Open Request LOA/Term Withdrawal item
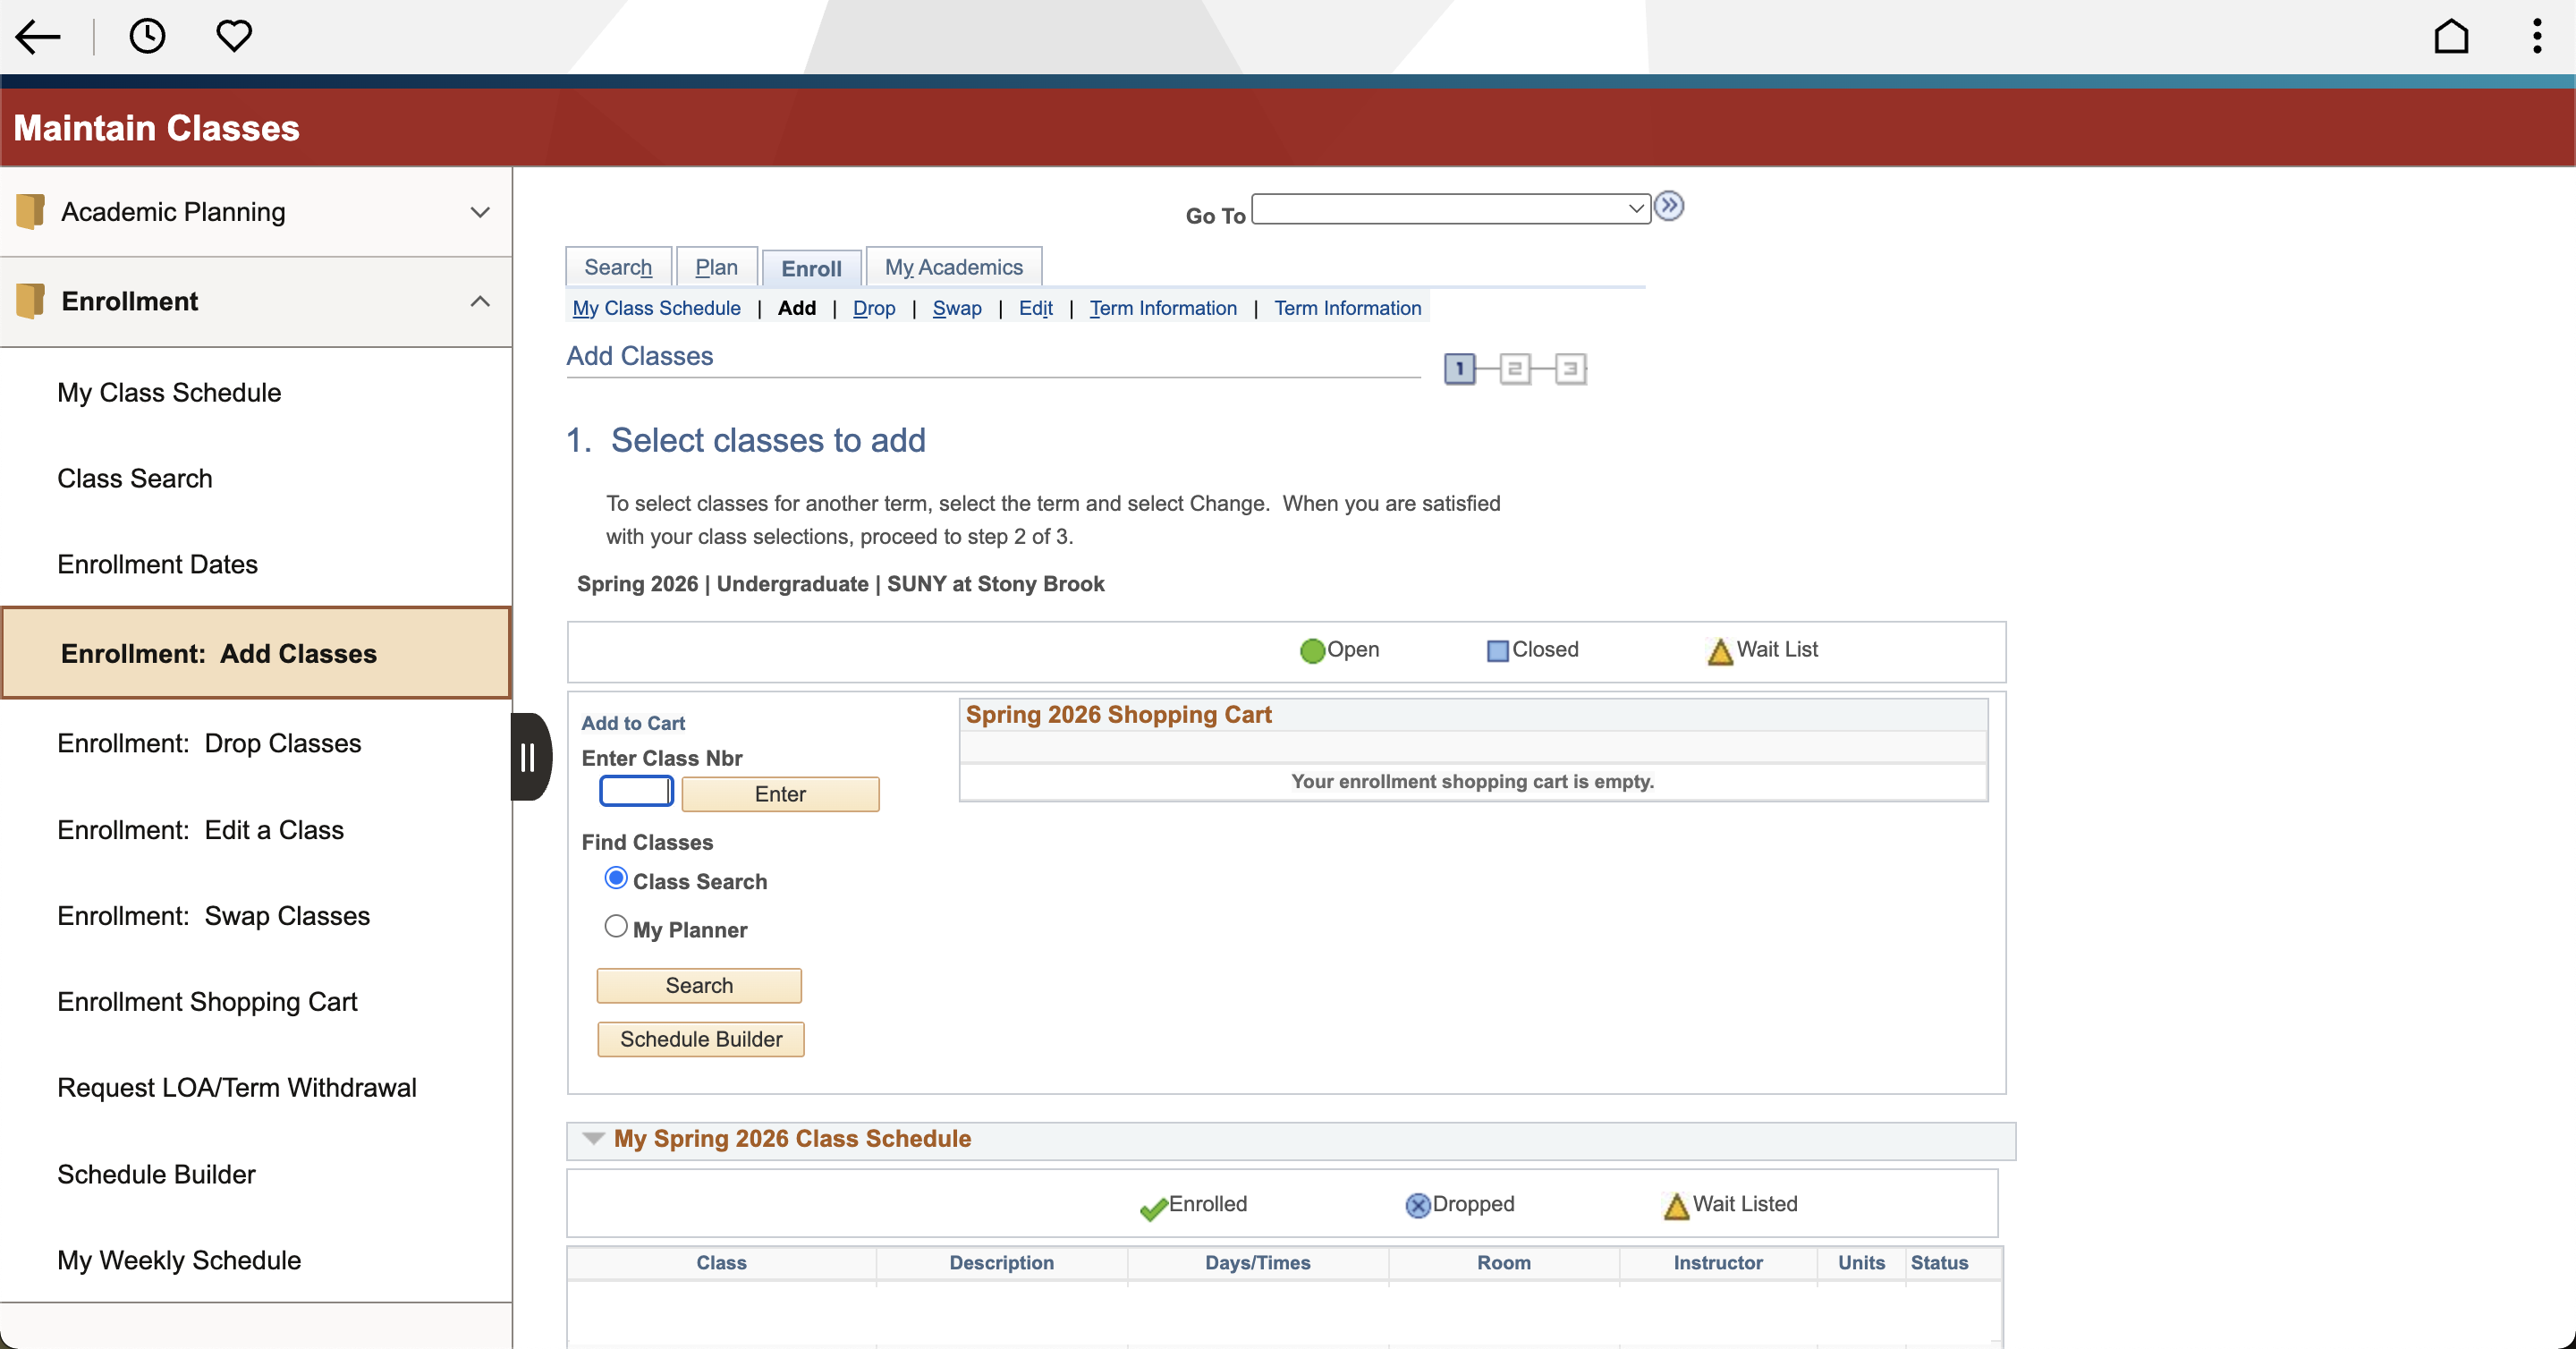The width and height of the screenshot is (2576, 1349). coord(236,1089)
